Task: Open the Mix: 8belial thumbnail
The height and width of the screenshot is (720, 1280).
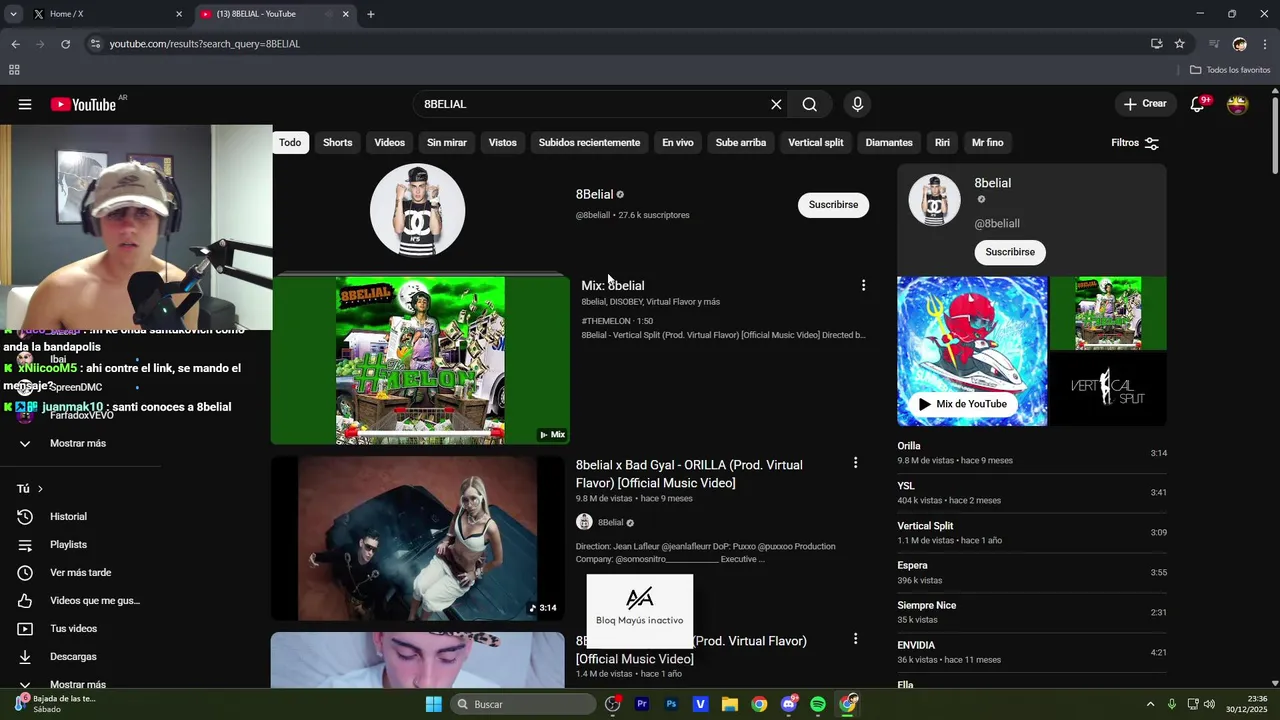Action: (420, 360)
